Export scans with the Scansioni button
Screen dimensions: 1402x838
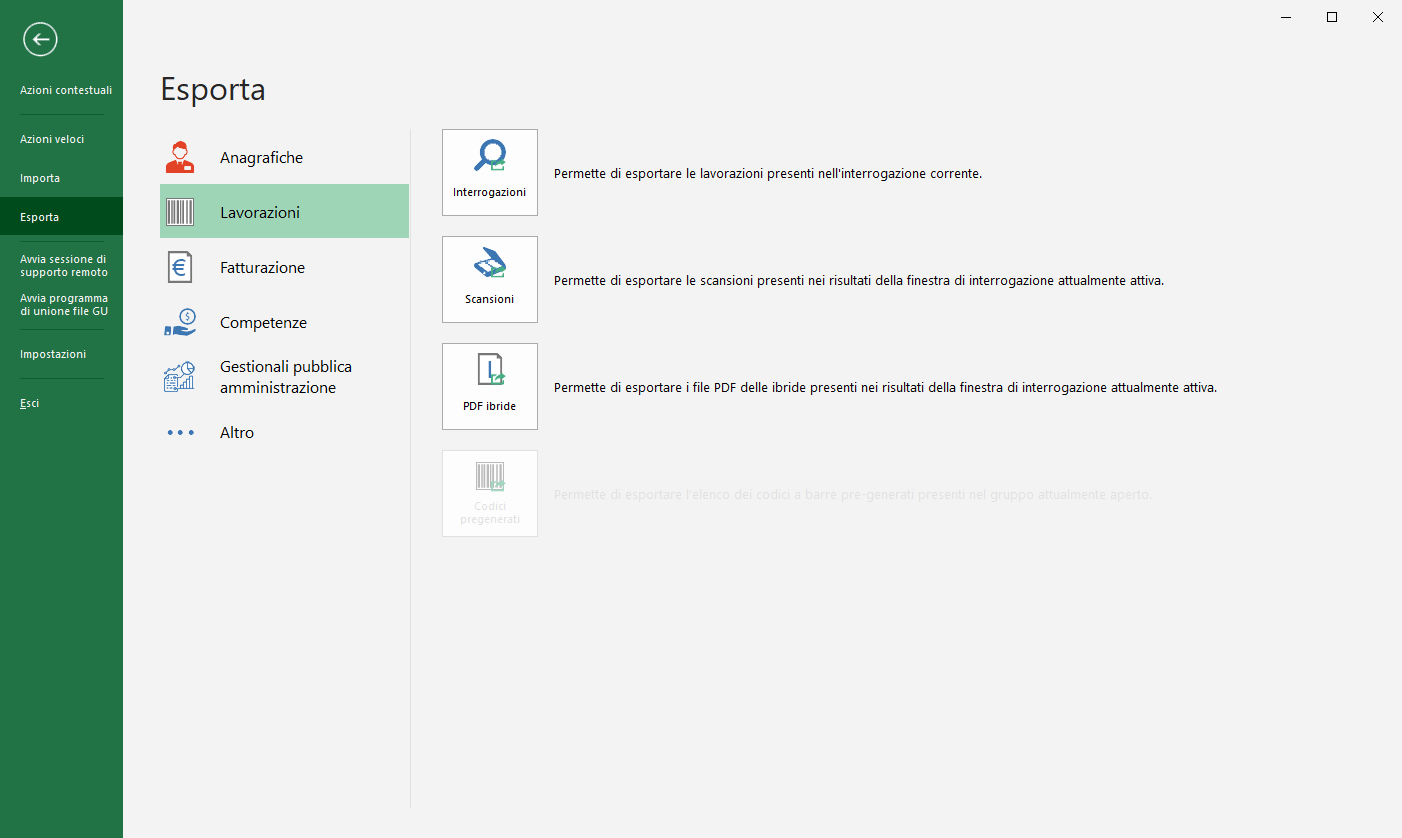click(x=489, y=279)
